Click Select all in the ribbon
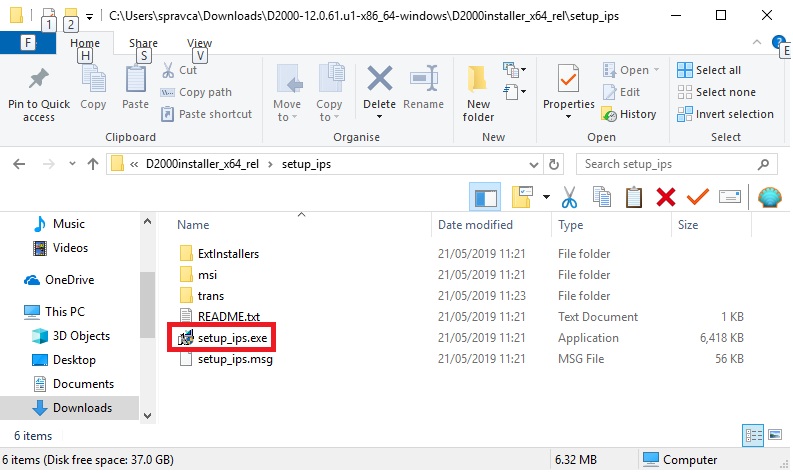The width and height of the screenshot is (793, 473). coord(717,70)
